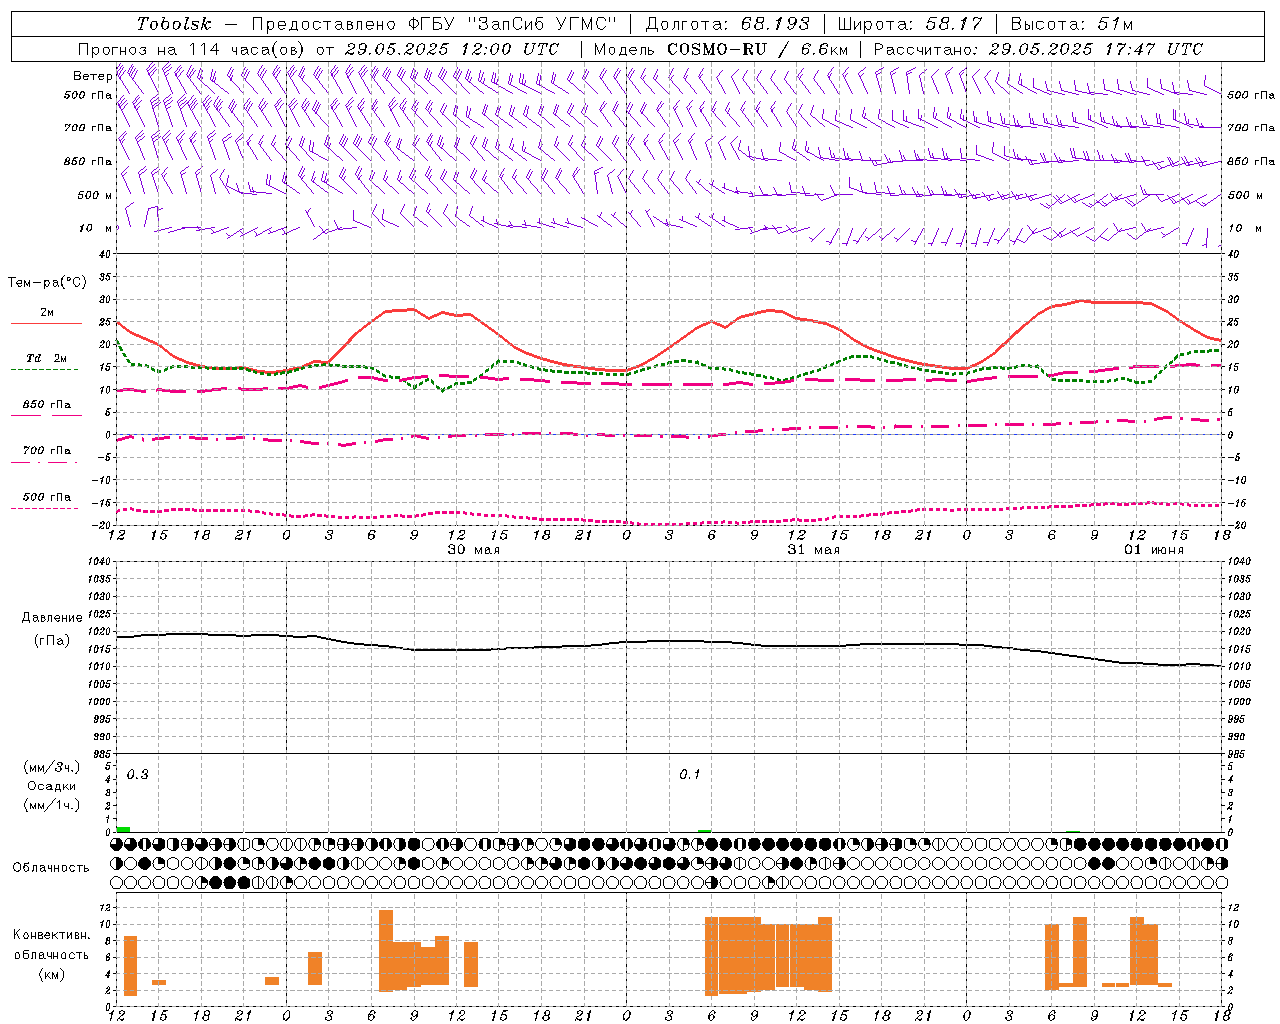Click the "Конвективн." convective cloud label
This screenshot has height=1024, width=1280.
52,935
